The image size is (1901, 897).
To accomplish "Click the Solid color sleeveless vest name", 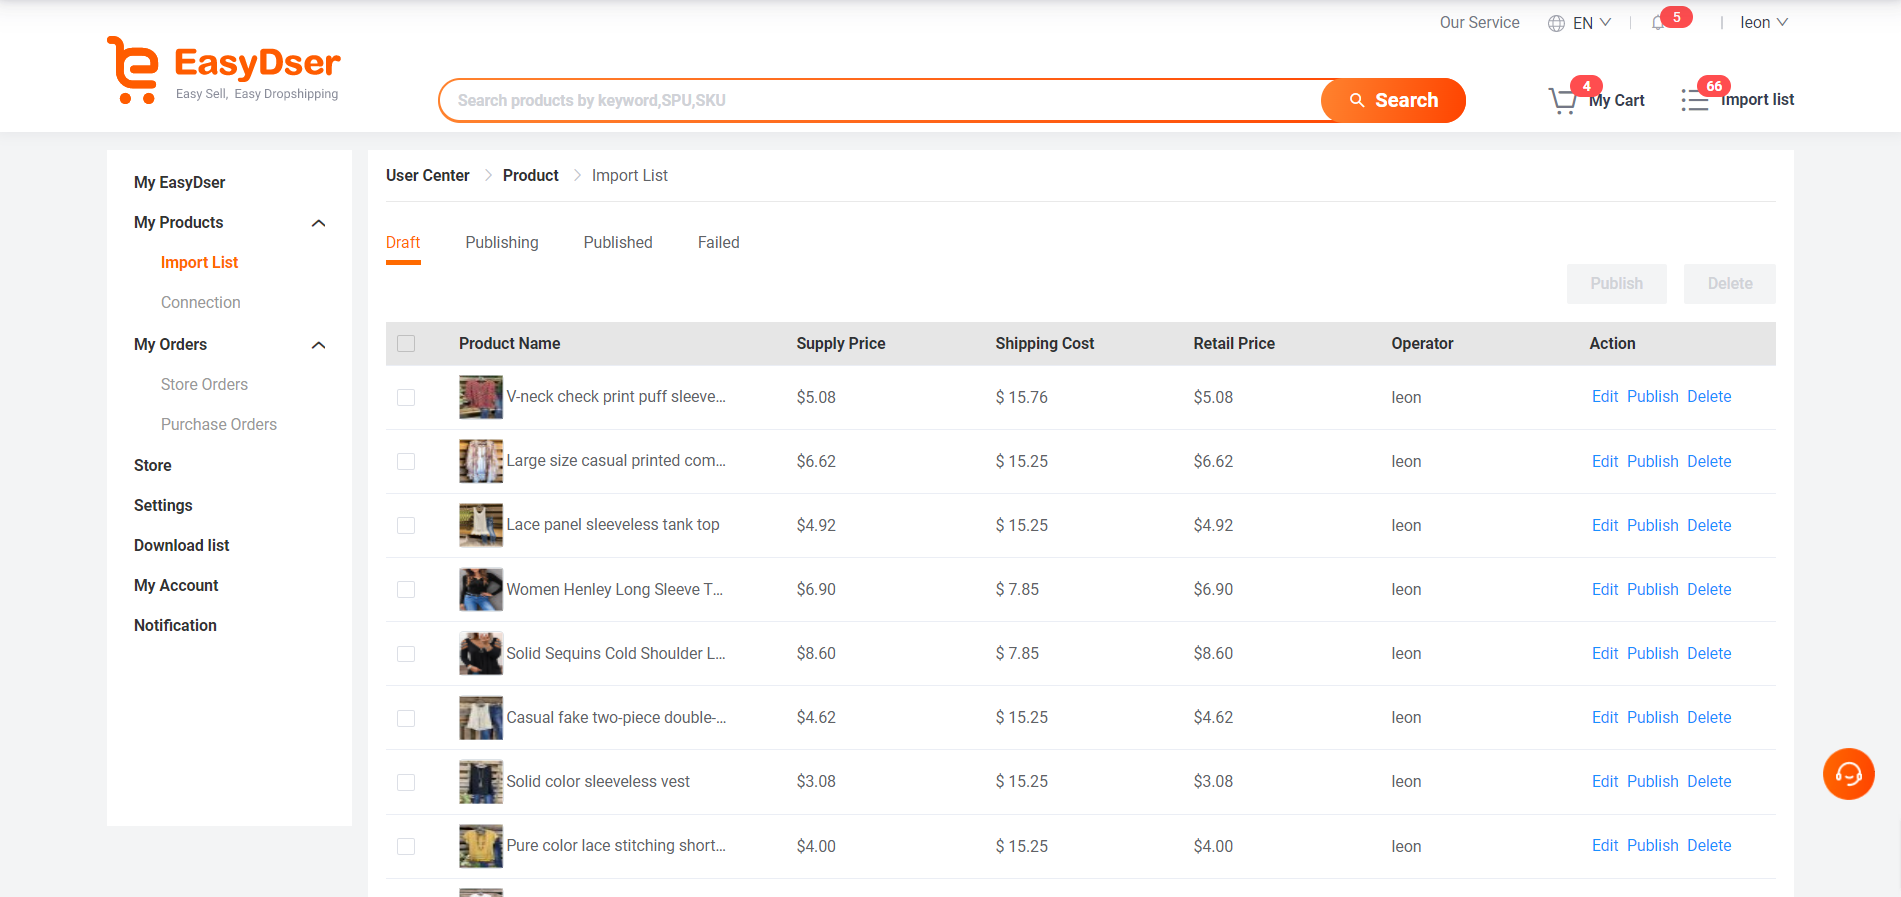I will (x=598, y=782).
